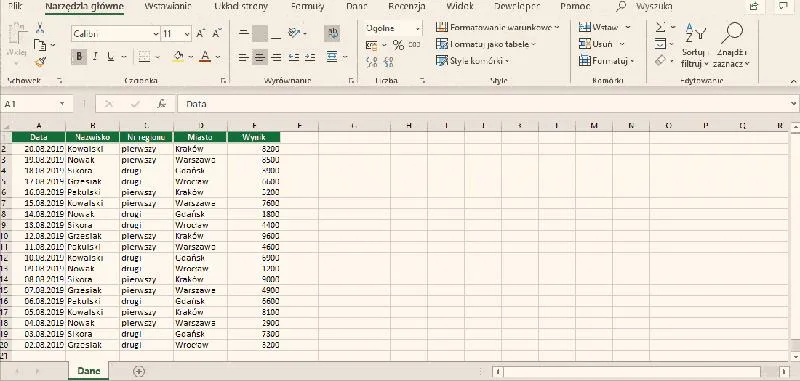
Task: Open Formatowanie warunkowe menu
Action: coord(497,27)
